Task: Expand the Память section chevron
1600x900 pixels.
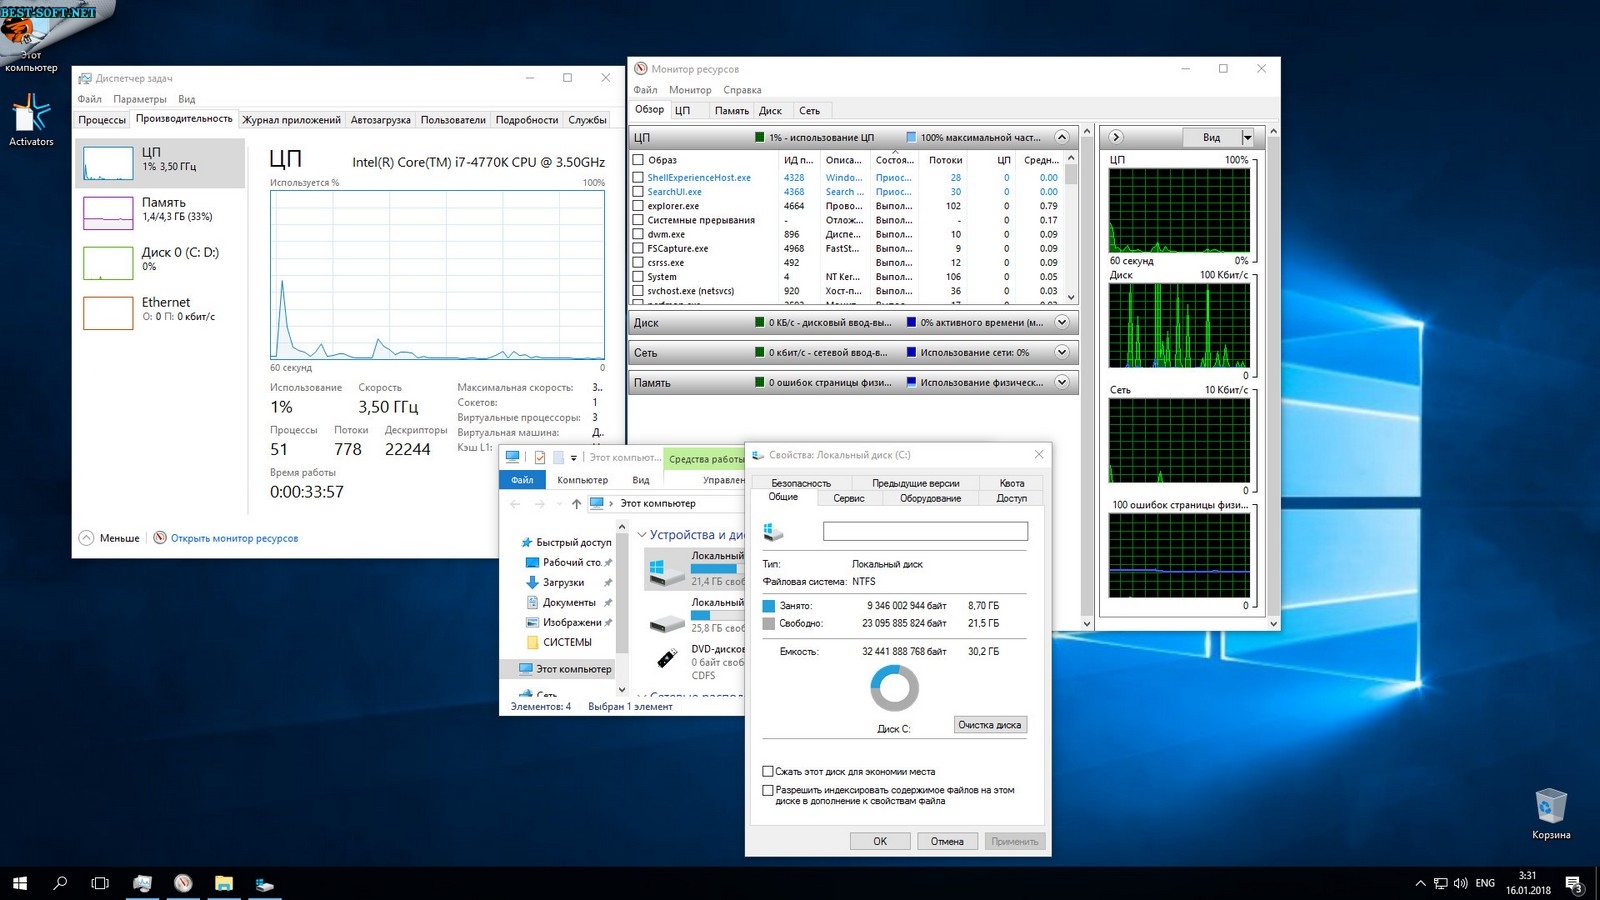Action: tap(1062, 382)
